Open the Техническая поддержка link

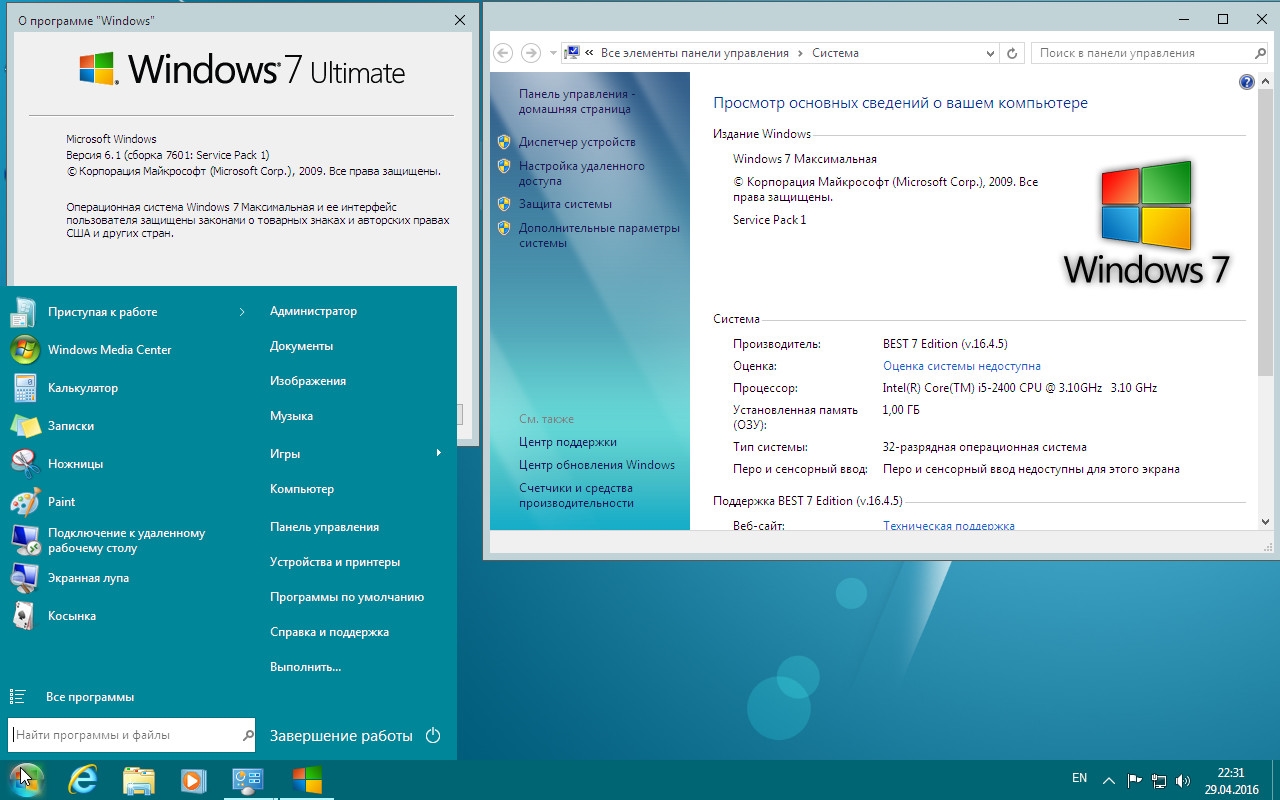pos(948,524)
